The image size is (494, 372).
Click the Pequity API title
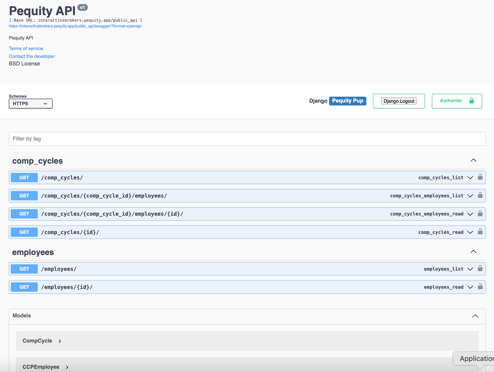point(42,11)
